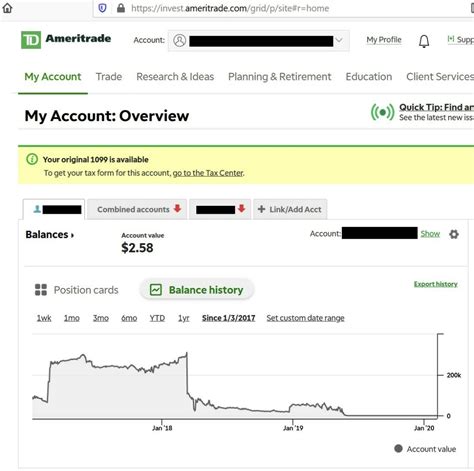Open the My Account menu
Viewport: 474px width, 471px height.
(53, 77)
